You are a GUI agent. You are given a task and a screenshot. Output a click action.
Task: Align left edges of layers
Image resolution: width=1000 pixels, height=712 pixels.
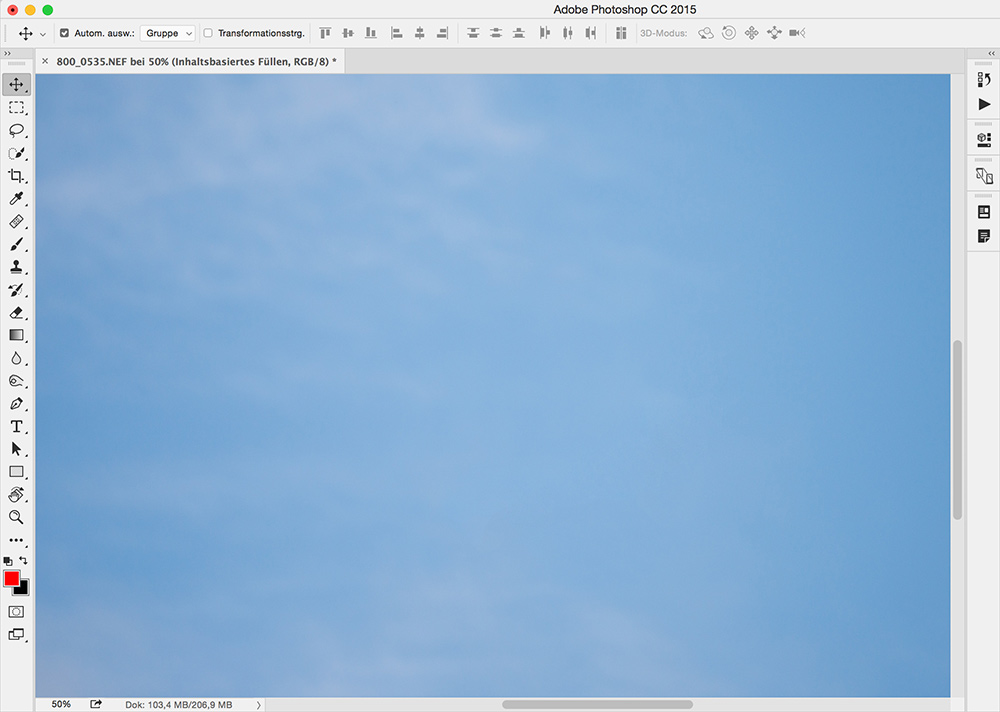(x=397, y=33)
